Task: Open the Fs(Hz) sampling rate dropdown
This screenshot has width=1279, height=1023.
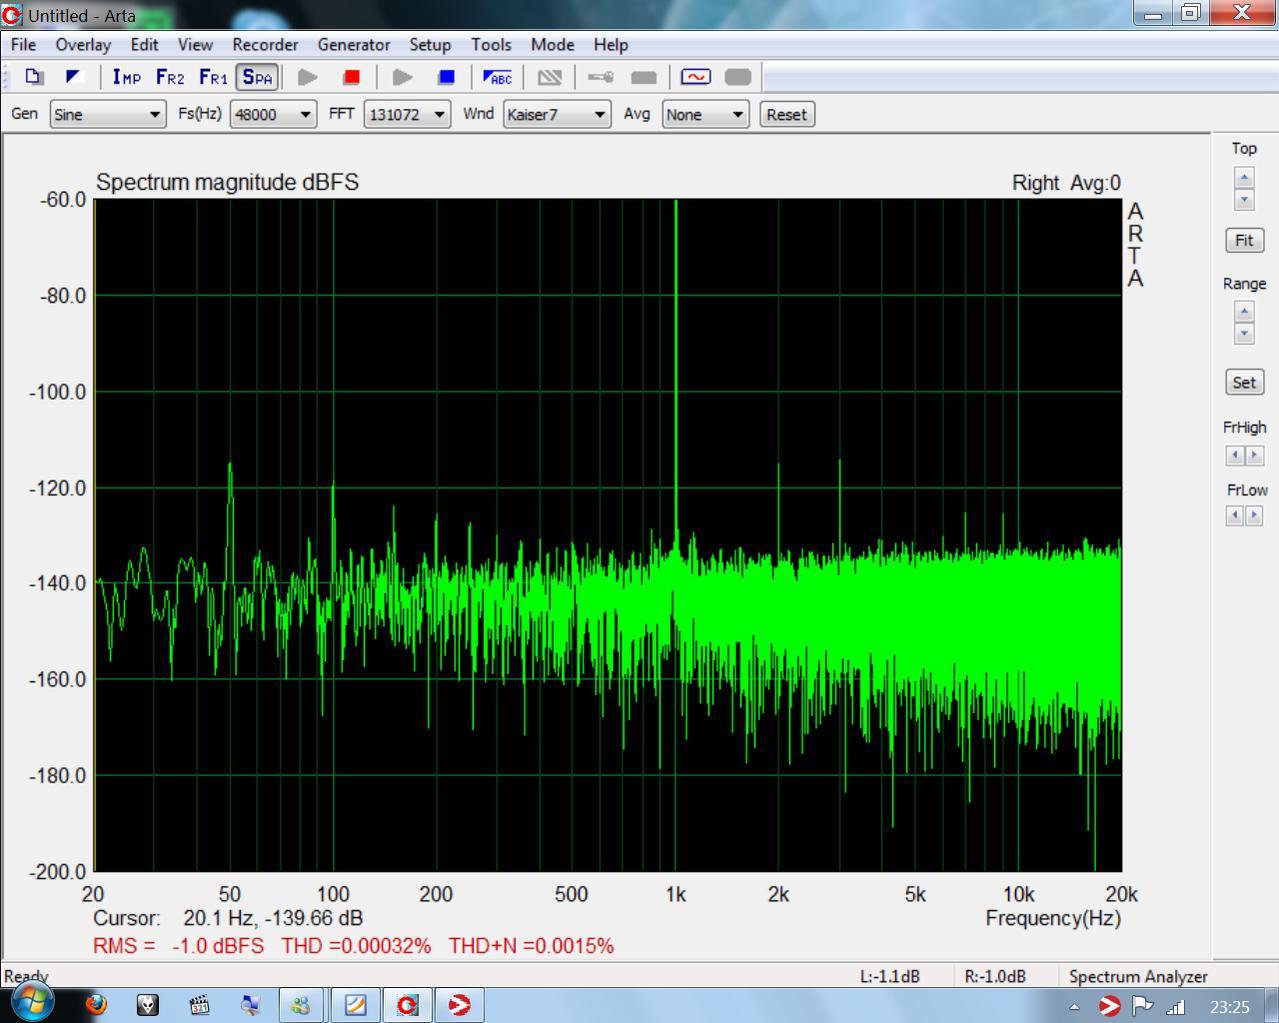Action: point(273,114)
